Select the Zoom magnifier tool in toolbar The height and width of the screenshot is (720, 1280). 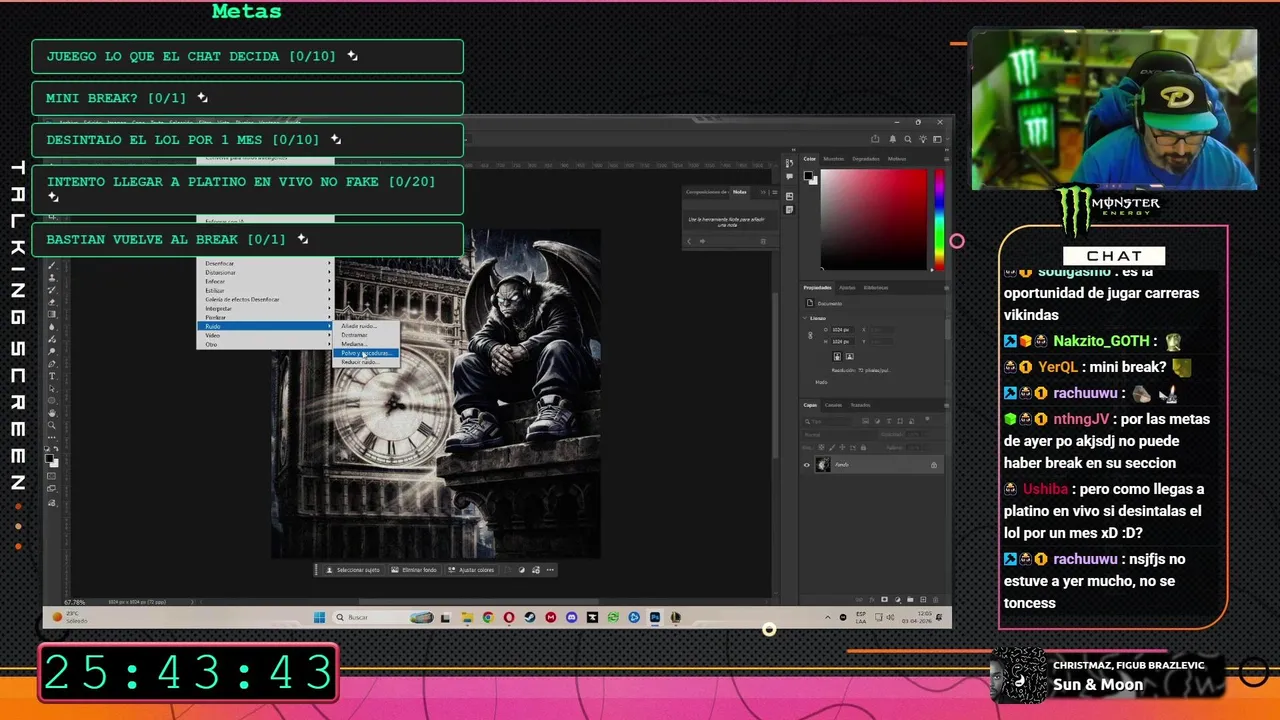(52, 425)
